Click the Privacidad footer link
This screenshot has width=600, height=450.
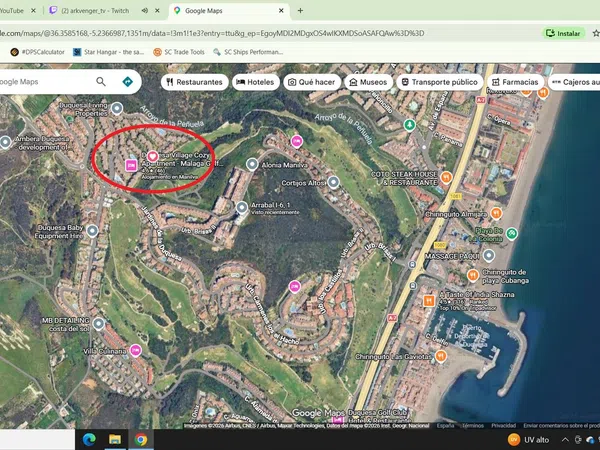[504, 426]
